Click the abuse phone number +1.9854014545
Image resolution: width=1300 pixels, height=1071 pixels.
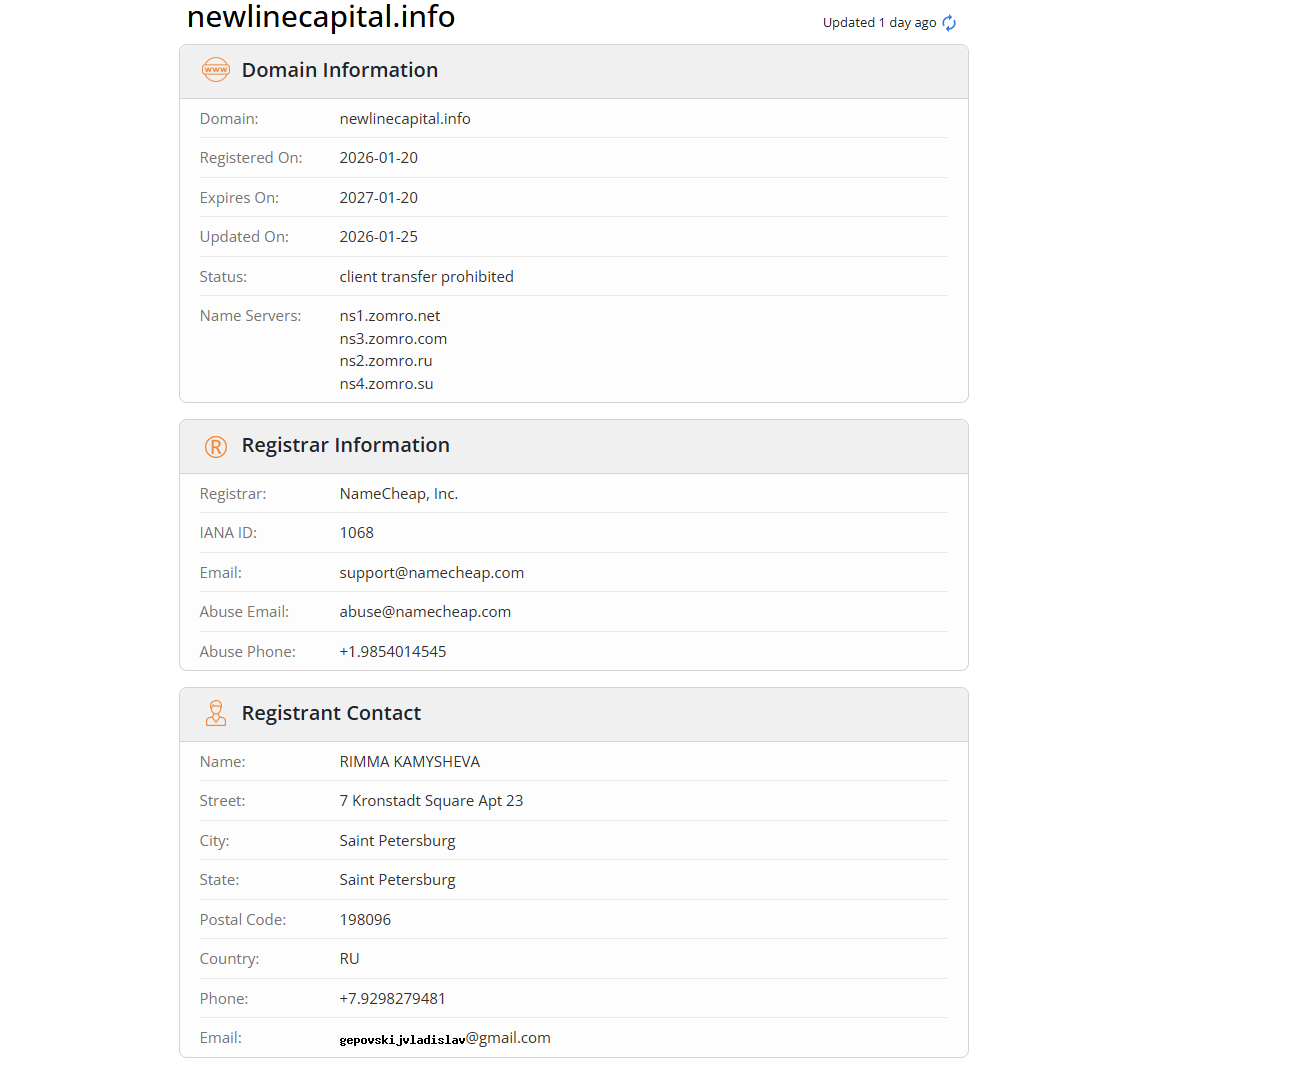[x=393, y=652]
